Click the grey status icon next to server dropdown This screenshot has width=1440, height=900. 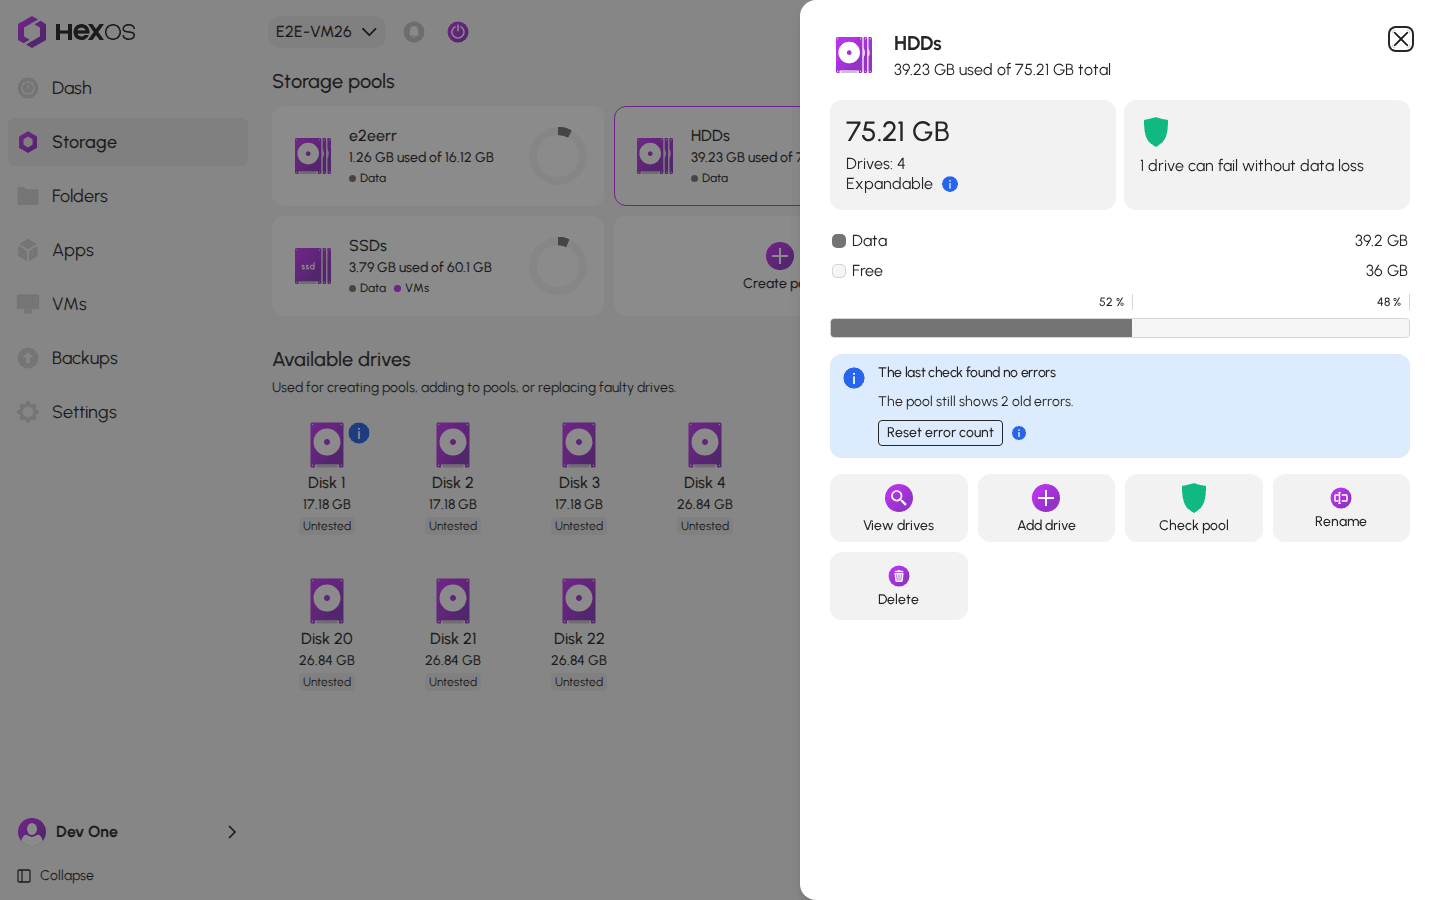pos(414,32)
